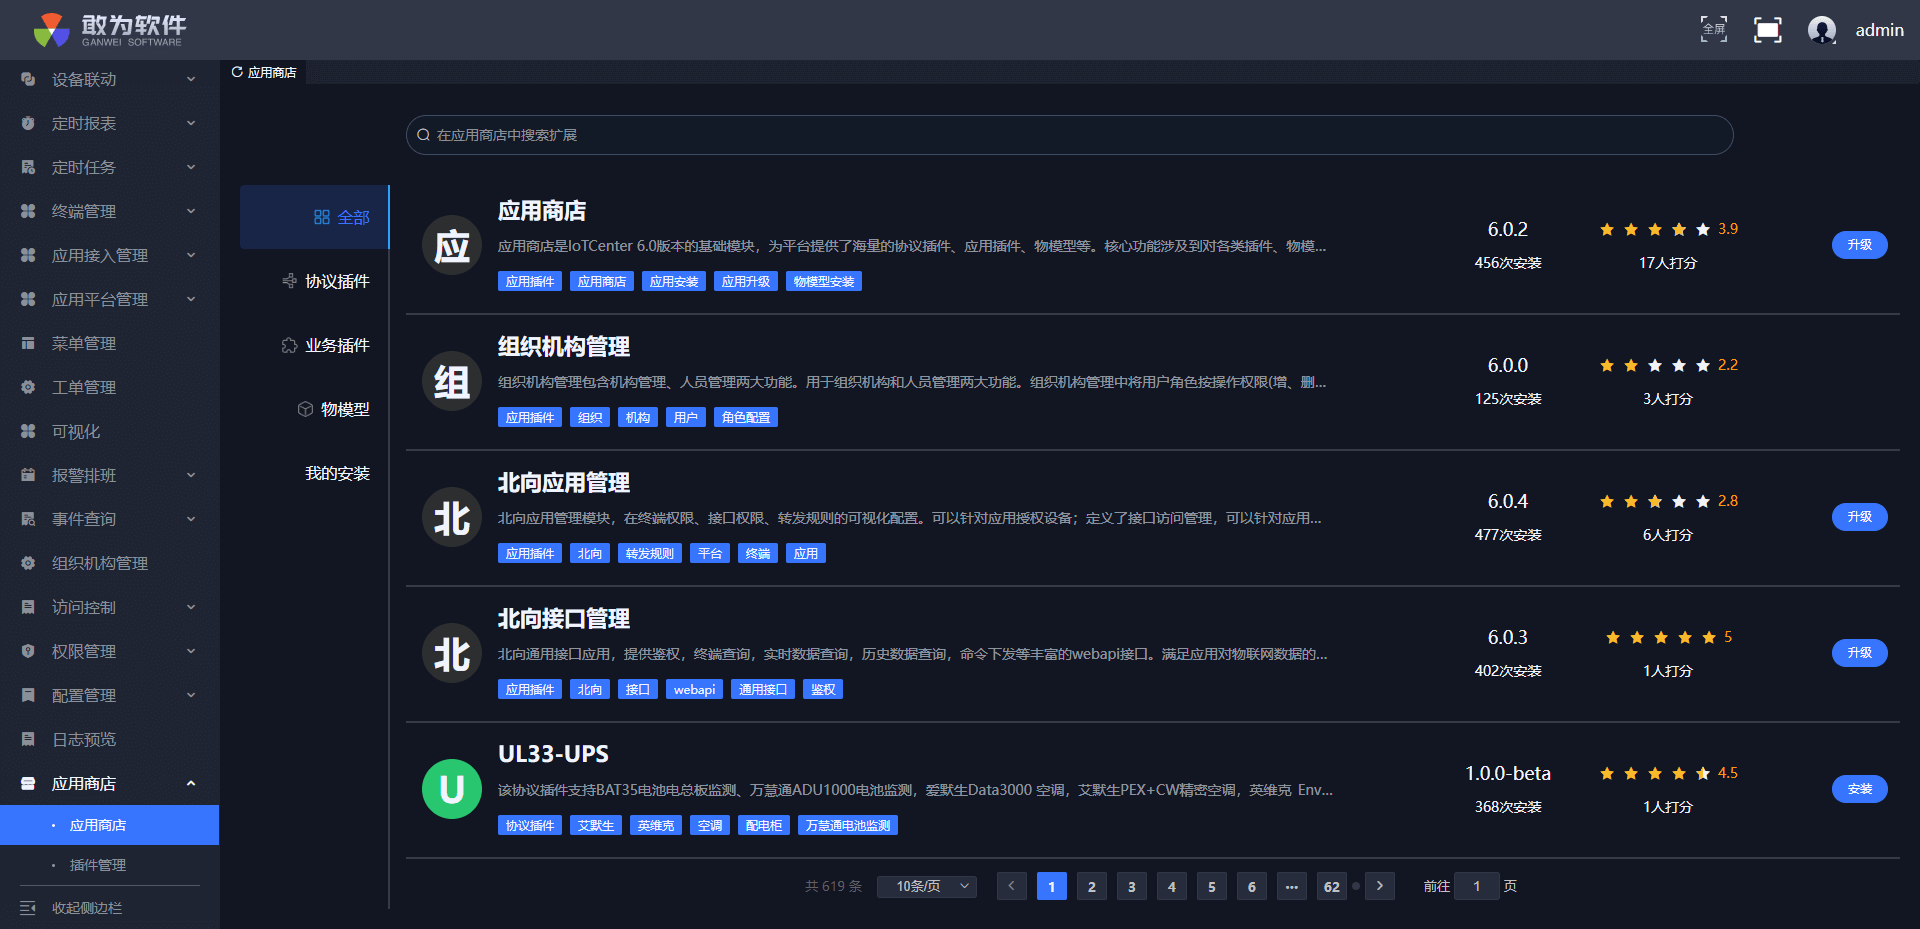Click the 英维克 tag on UL33-UPS
The height and width of the screenshot is (929, 1920).
(x=656, y=825)
